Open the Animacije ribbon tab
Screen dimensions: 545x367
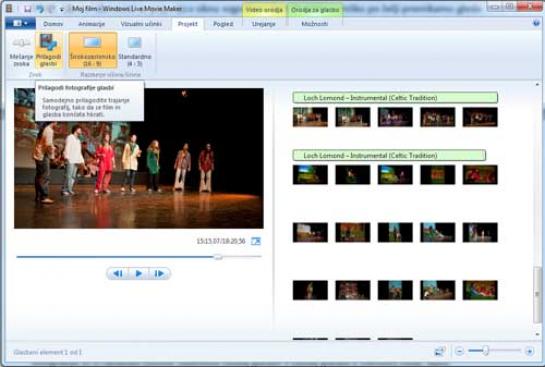(x=91, y=24)
